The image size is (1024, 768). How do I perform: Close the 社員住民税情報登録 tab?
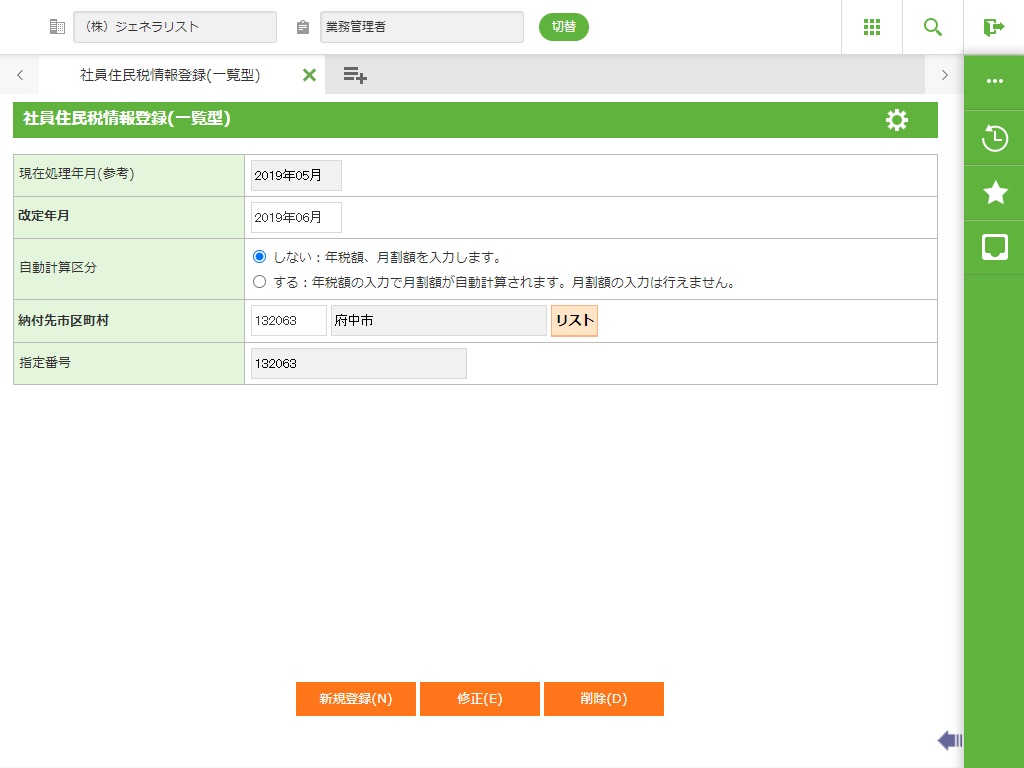tap(309, 75)
